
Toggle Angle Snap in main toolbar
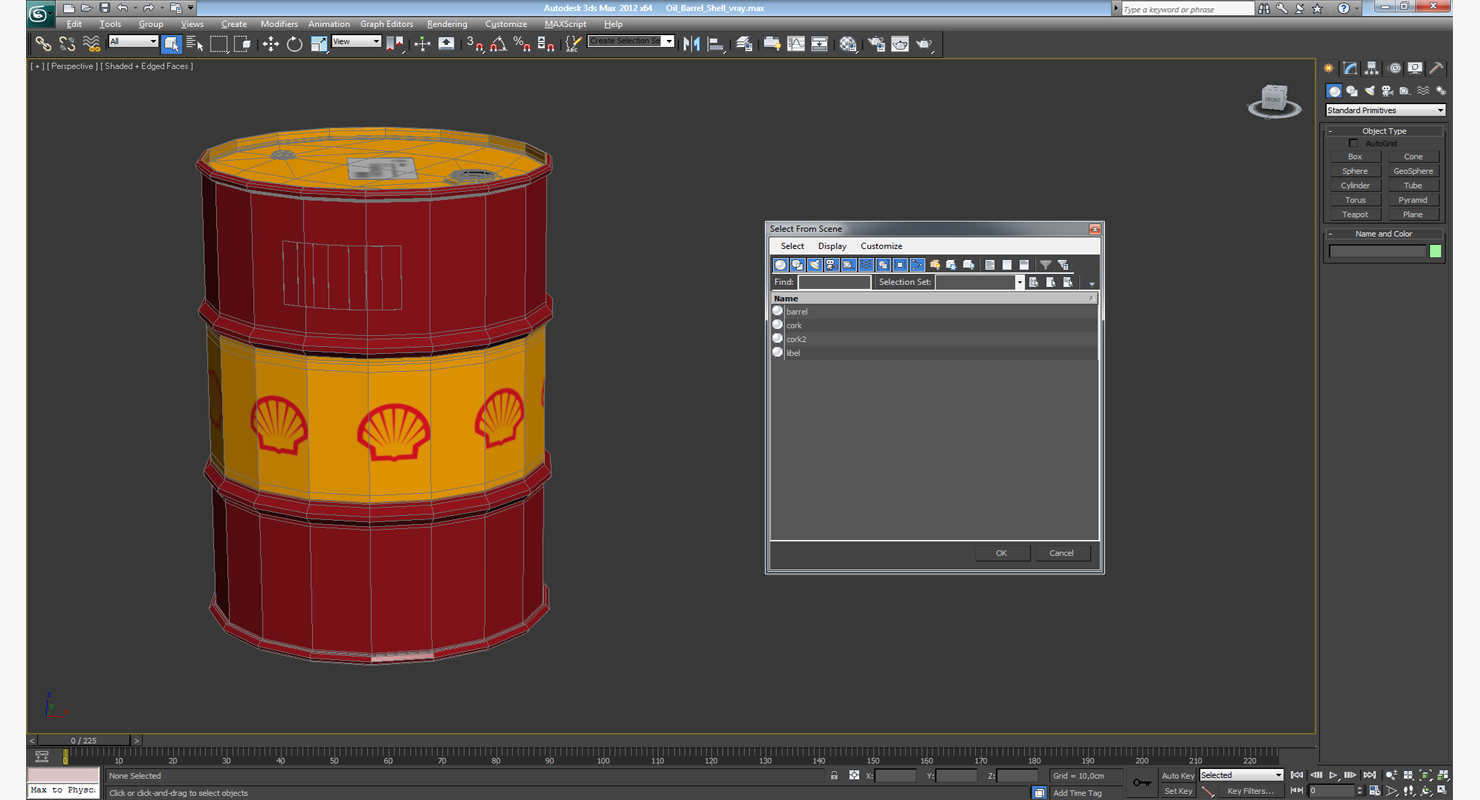tap(498, 44)
